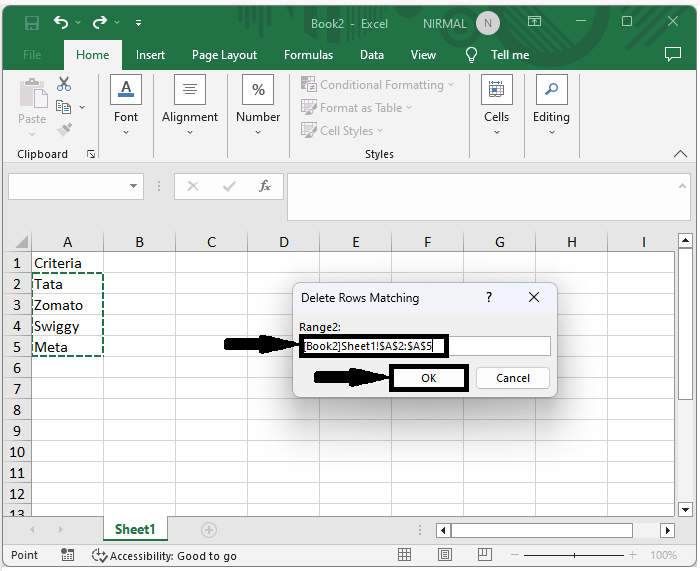
Task: Click the Sheet1 sheet tab
Action: [x=135, y=529]
